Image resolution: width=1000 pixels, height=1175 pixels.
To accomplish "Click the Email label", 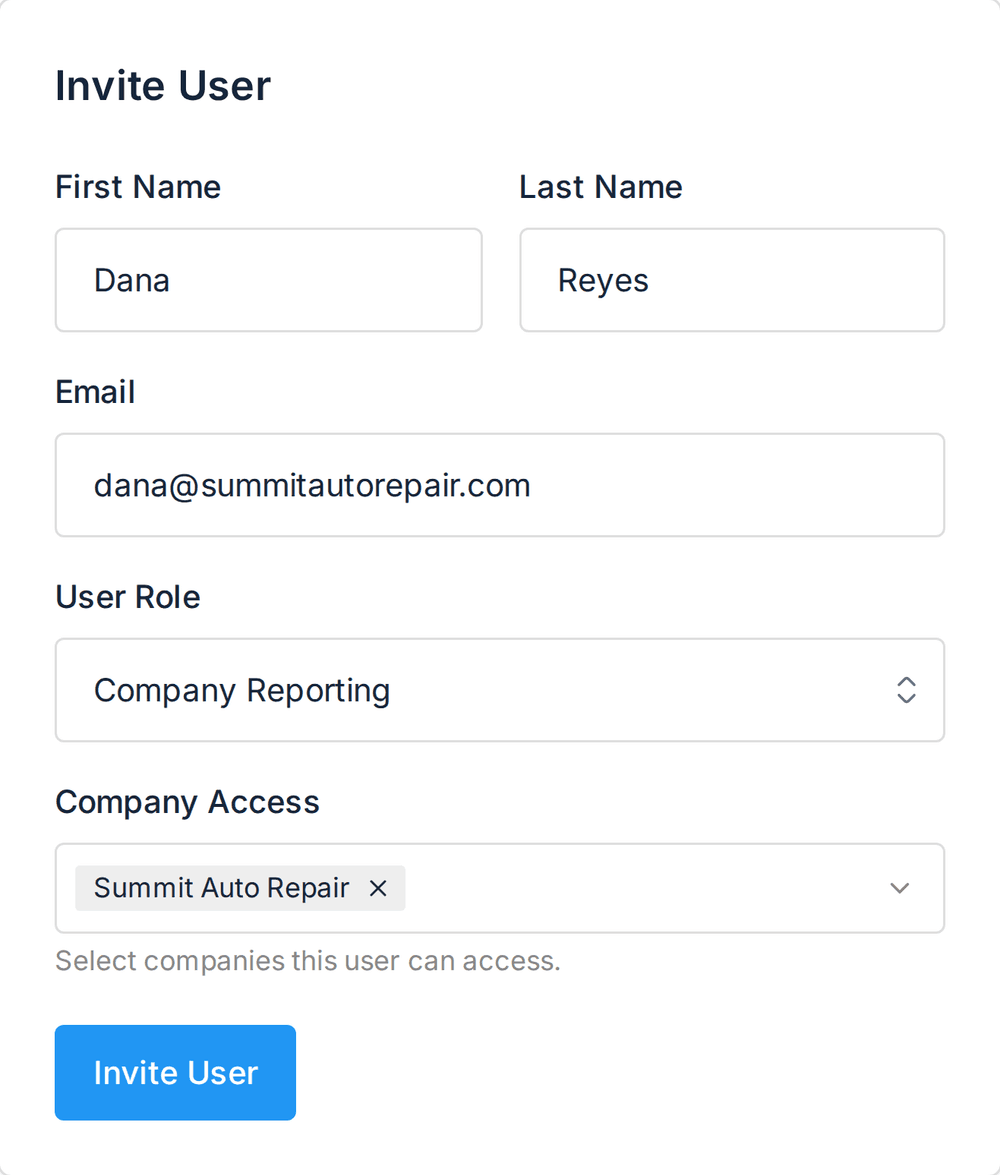I will click(x=95, y=392).
